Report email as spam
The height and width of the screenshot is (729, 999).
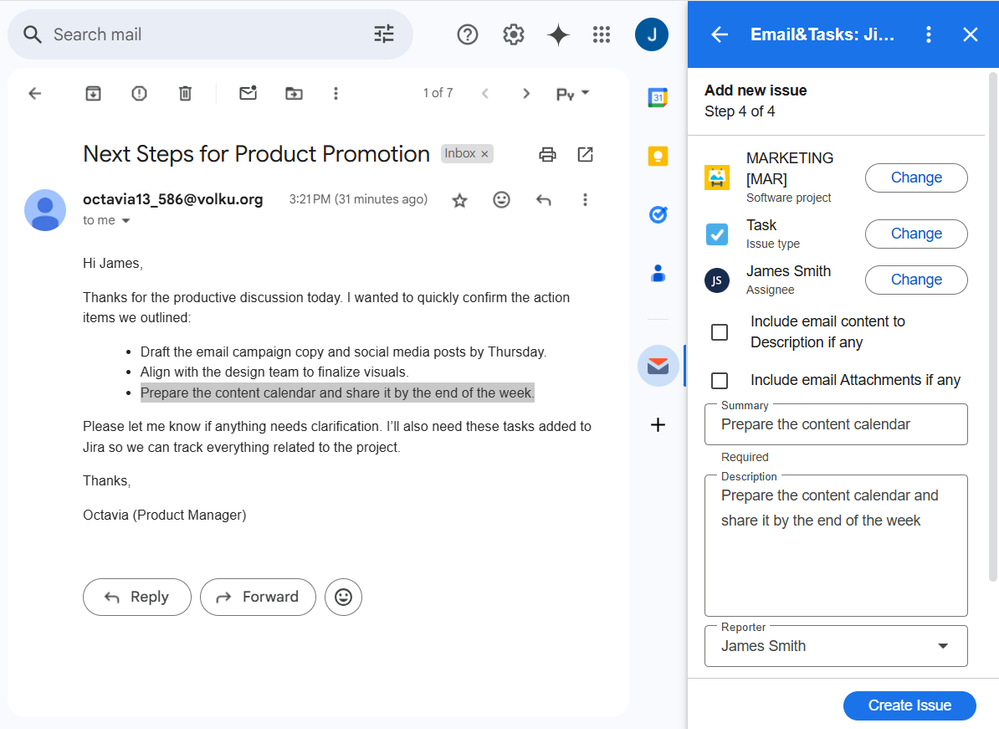click(x=139, y=94)
